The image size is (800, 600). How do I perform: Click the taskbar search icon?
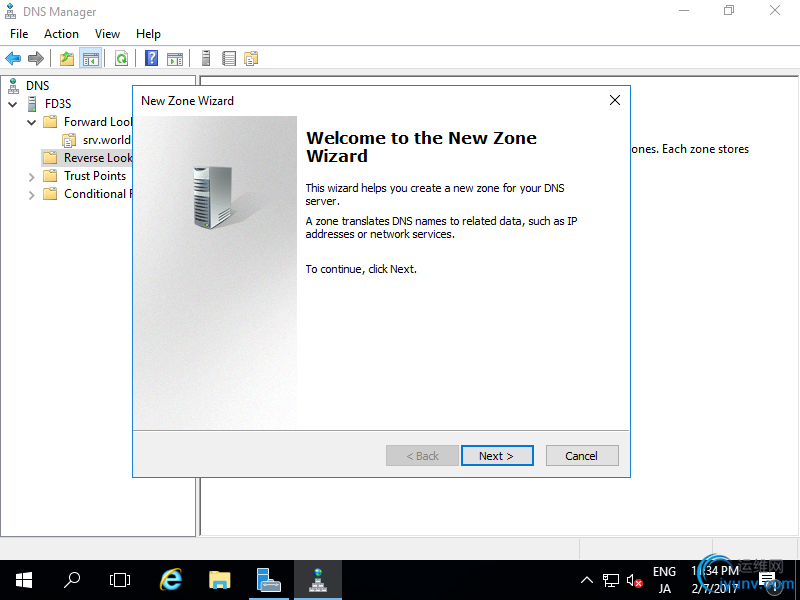point(72,580)
